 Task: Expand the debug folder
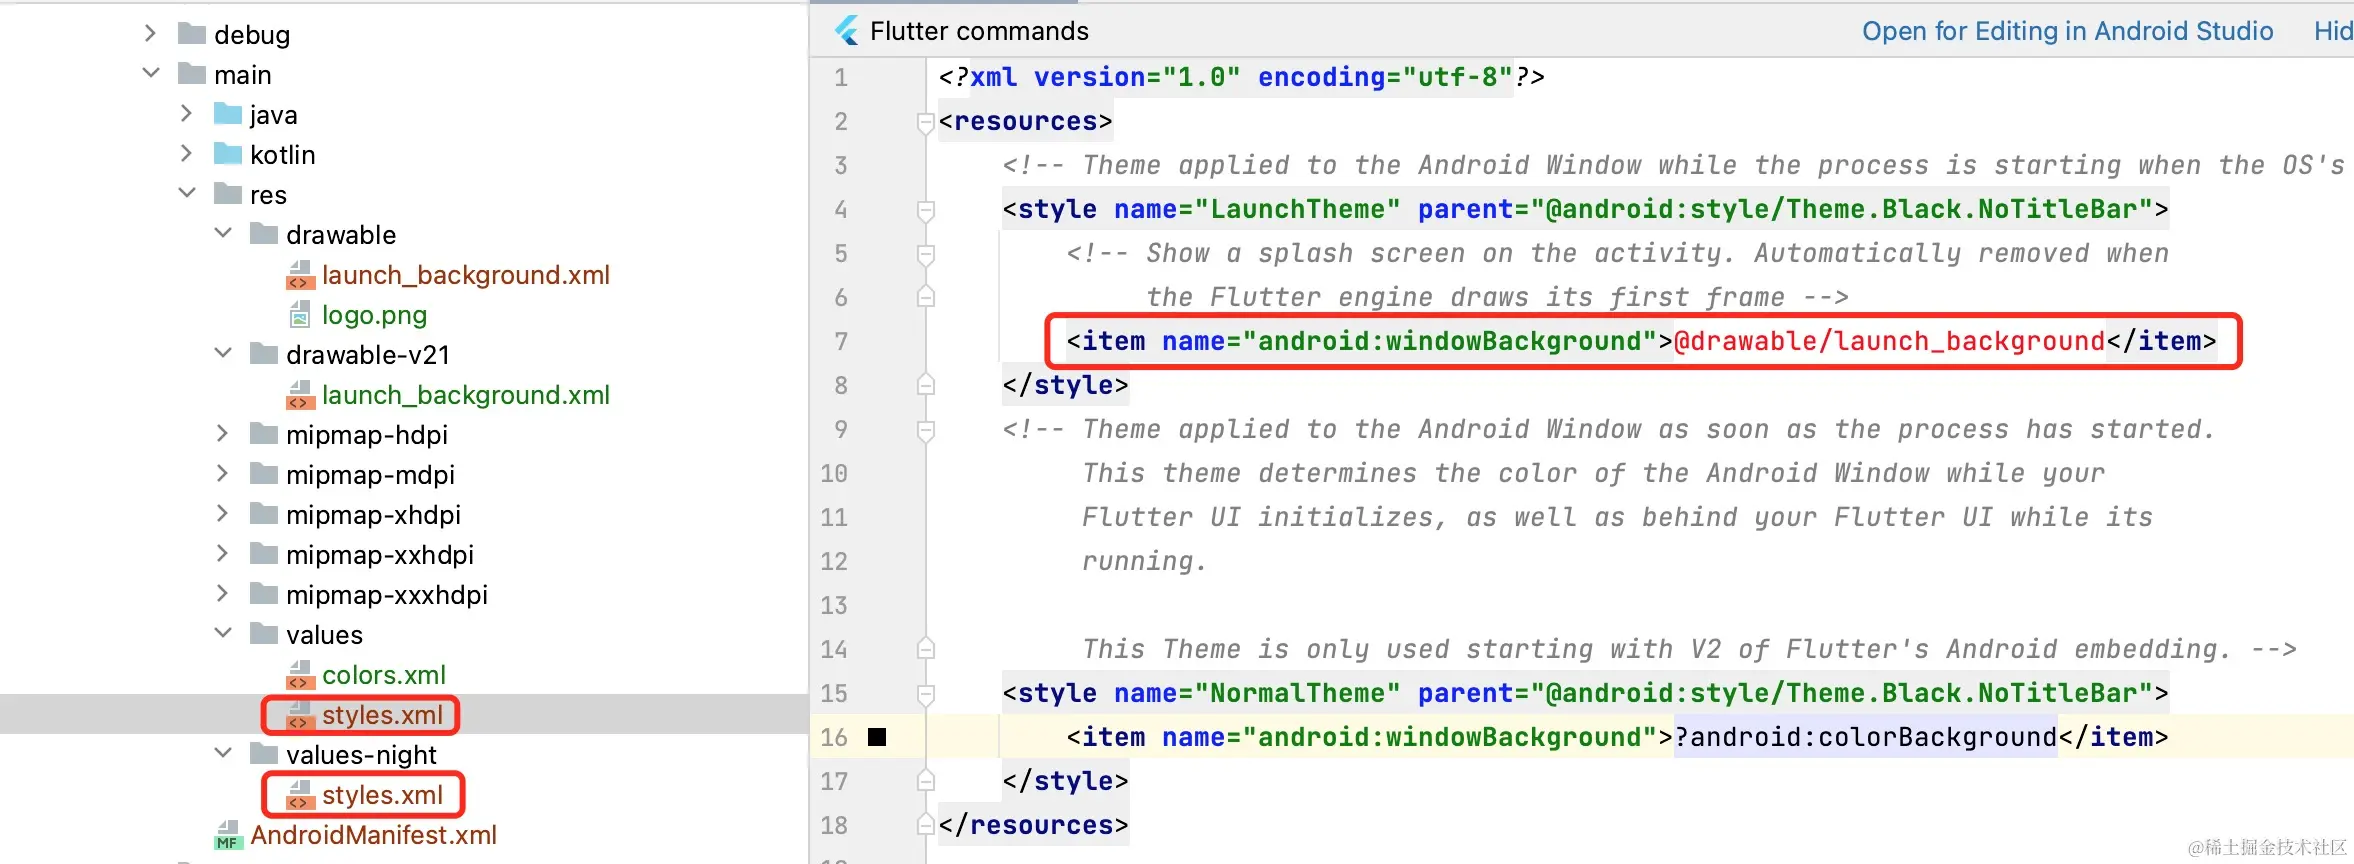pyautogui.click(x=150, y=33)
